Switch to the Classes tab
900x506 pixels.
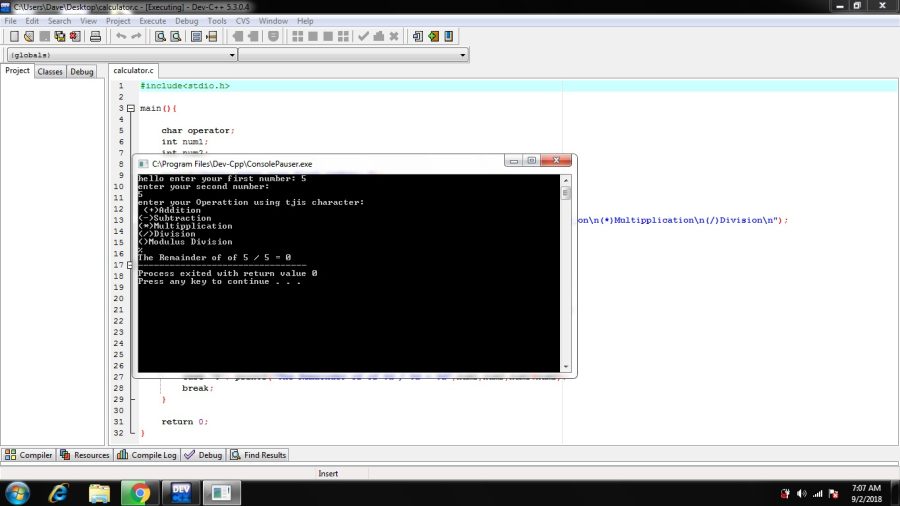point(50,72)
